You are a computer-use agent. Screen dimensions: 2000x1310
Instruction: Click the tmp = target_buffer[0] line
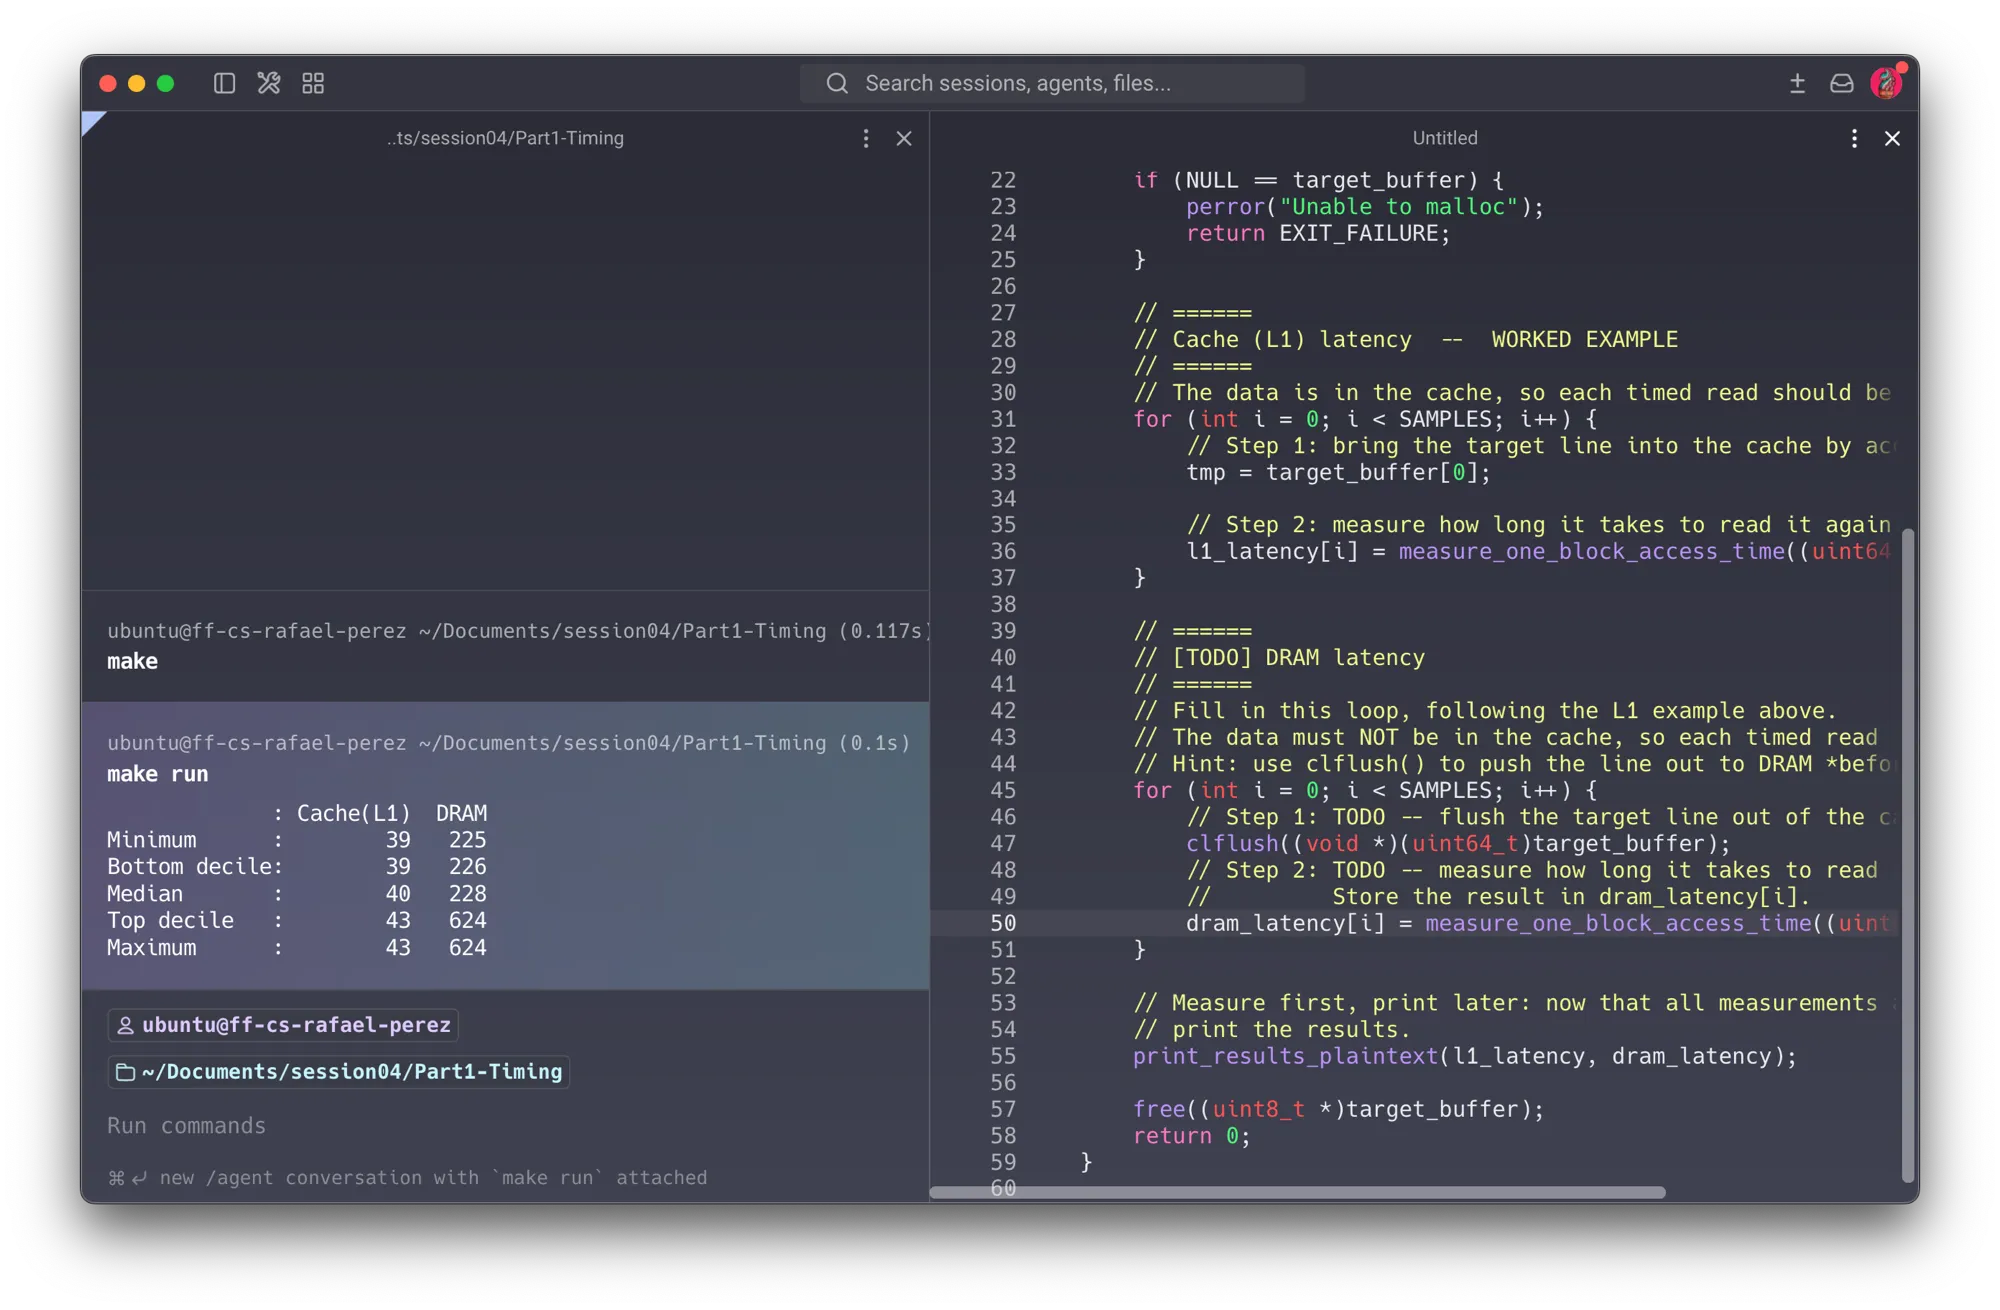point(1338,473)
